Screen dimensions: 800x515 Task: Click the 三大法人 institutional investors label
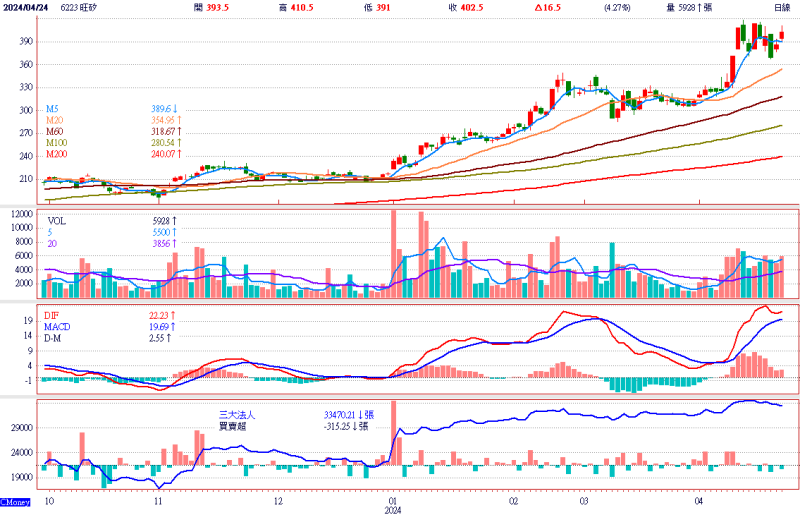click(x=239, y=413)
